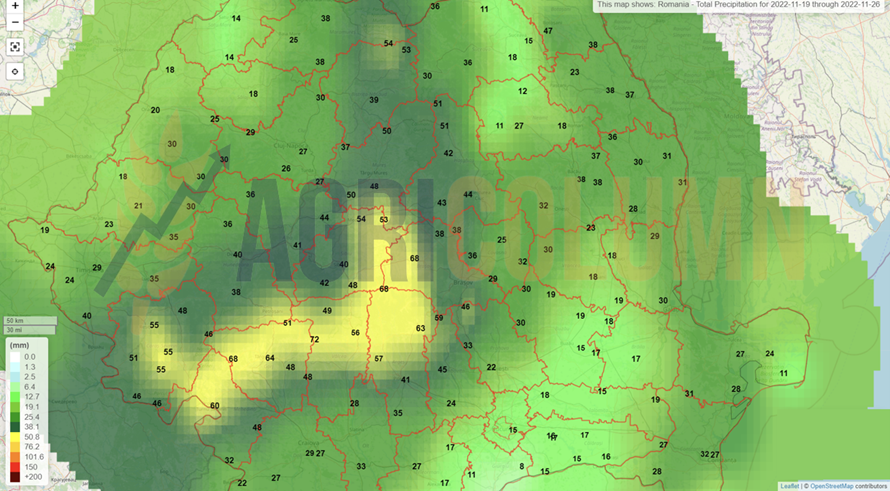Screen dimensions: 890x491
Task: Pick the orange 101.6 legend swatch
Action: coord(14,457)
